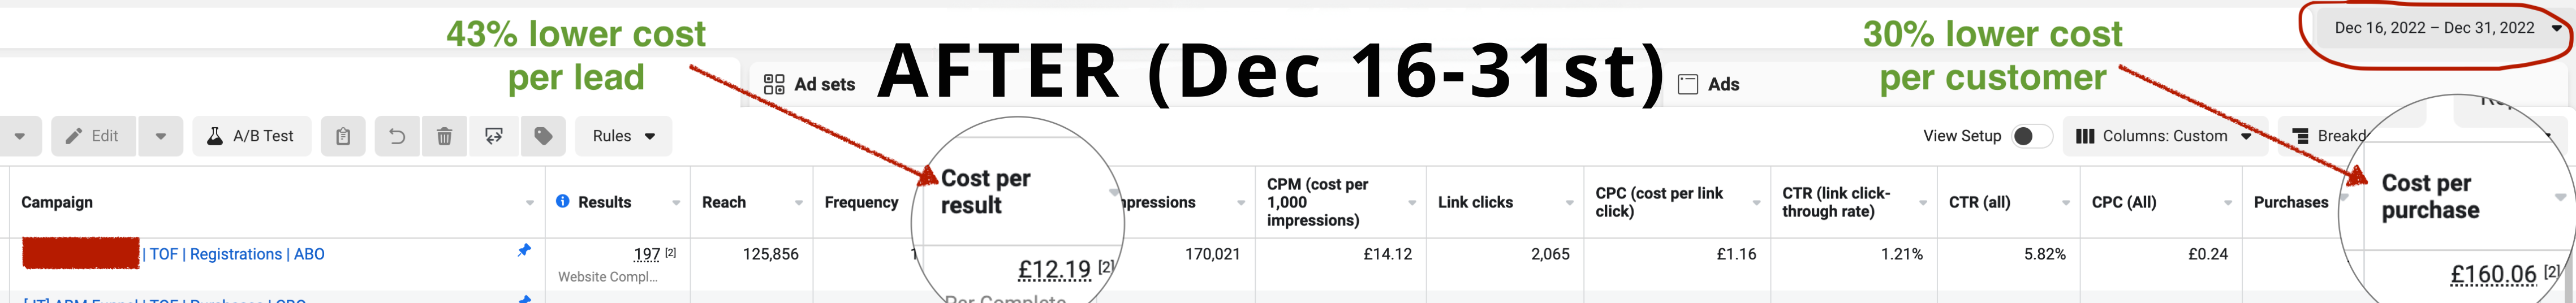Viewport: 2576px width, 303px height.
Task: Switch to the Ads tab
Action: tap(1709, 84)
